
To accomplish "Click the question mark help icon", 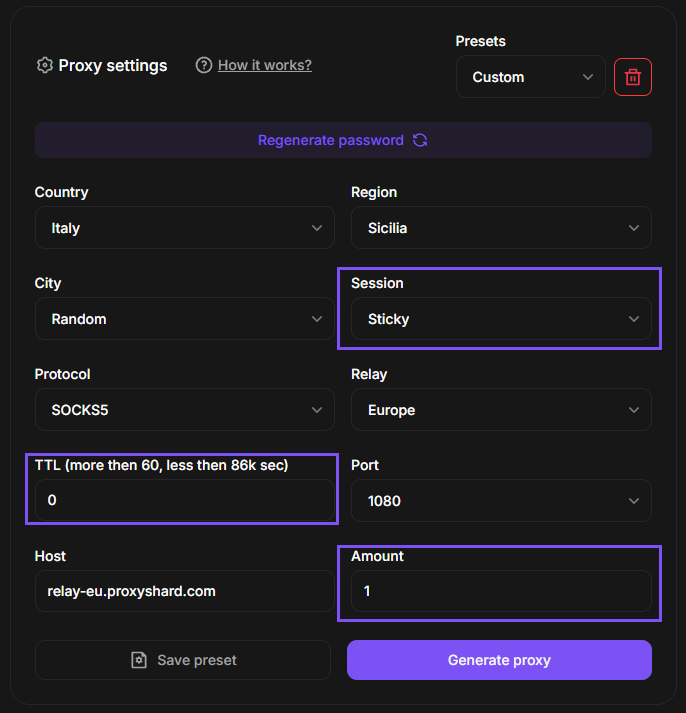I will [x=204, y=66].
